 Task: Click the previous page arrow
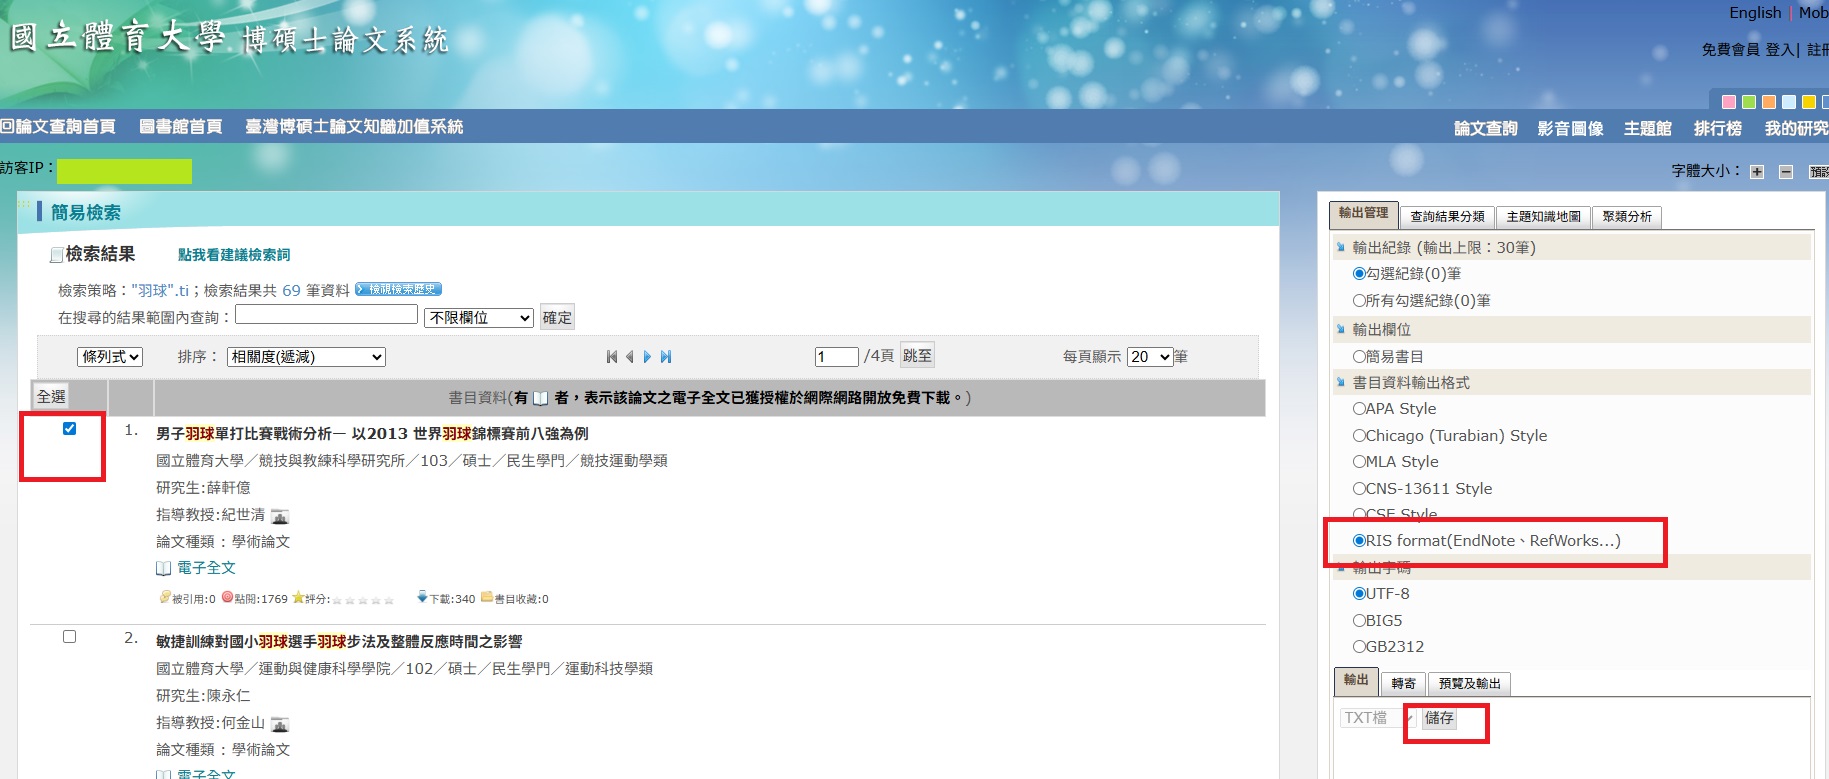[629, 357]
